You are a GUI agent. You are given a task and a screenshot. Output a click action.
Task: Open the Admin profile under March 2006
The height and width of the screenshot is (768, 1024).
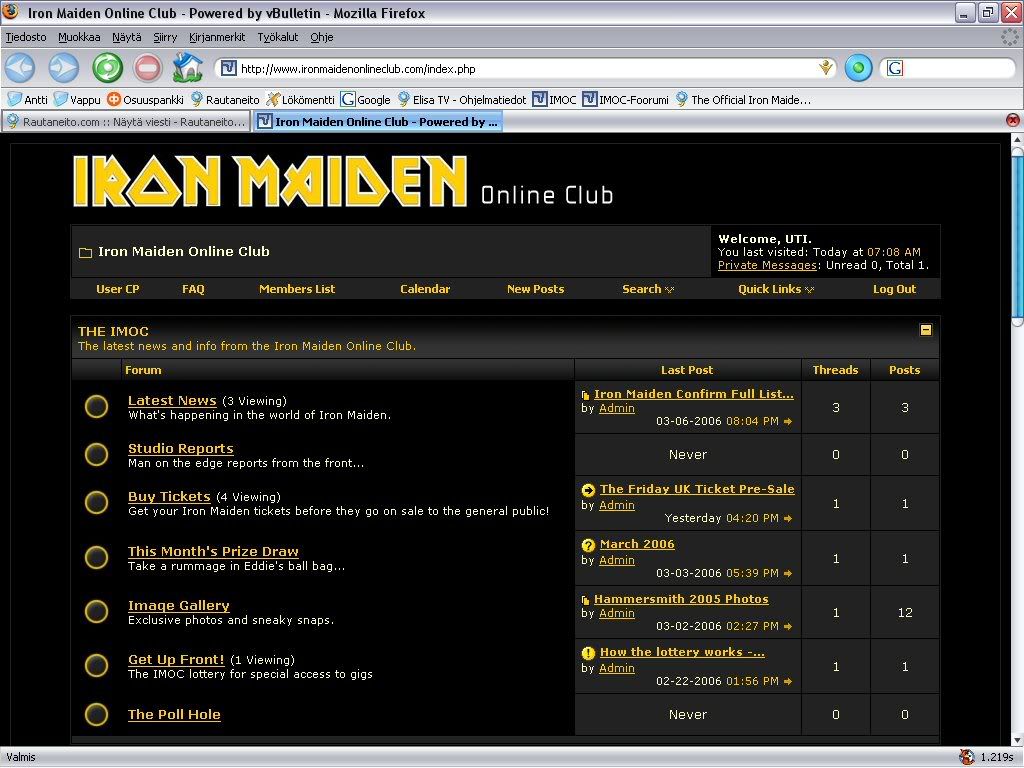(x=617, y=560)
